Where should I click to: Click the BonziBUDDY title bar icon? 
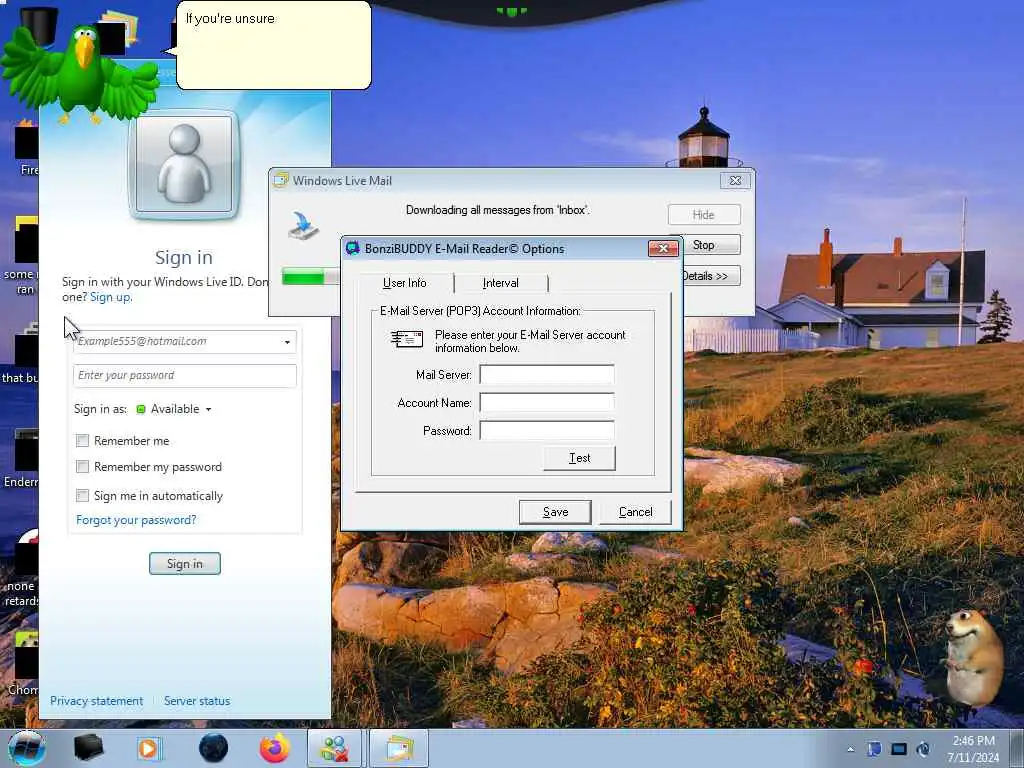pyautogui.click(x=353, y=248)
